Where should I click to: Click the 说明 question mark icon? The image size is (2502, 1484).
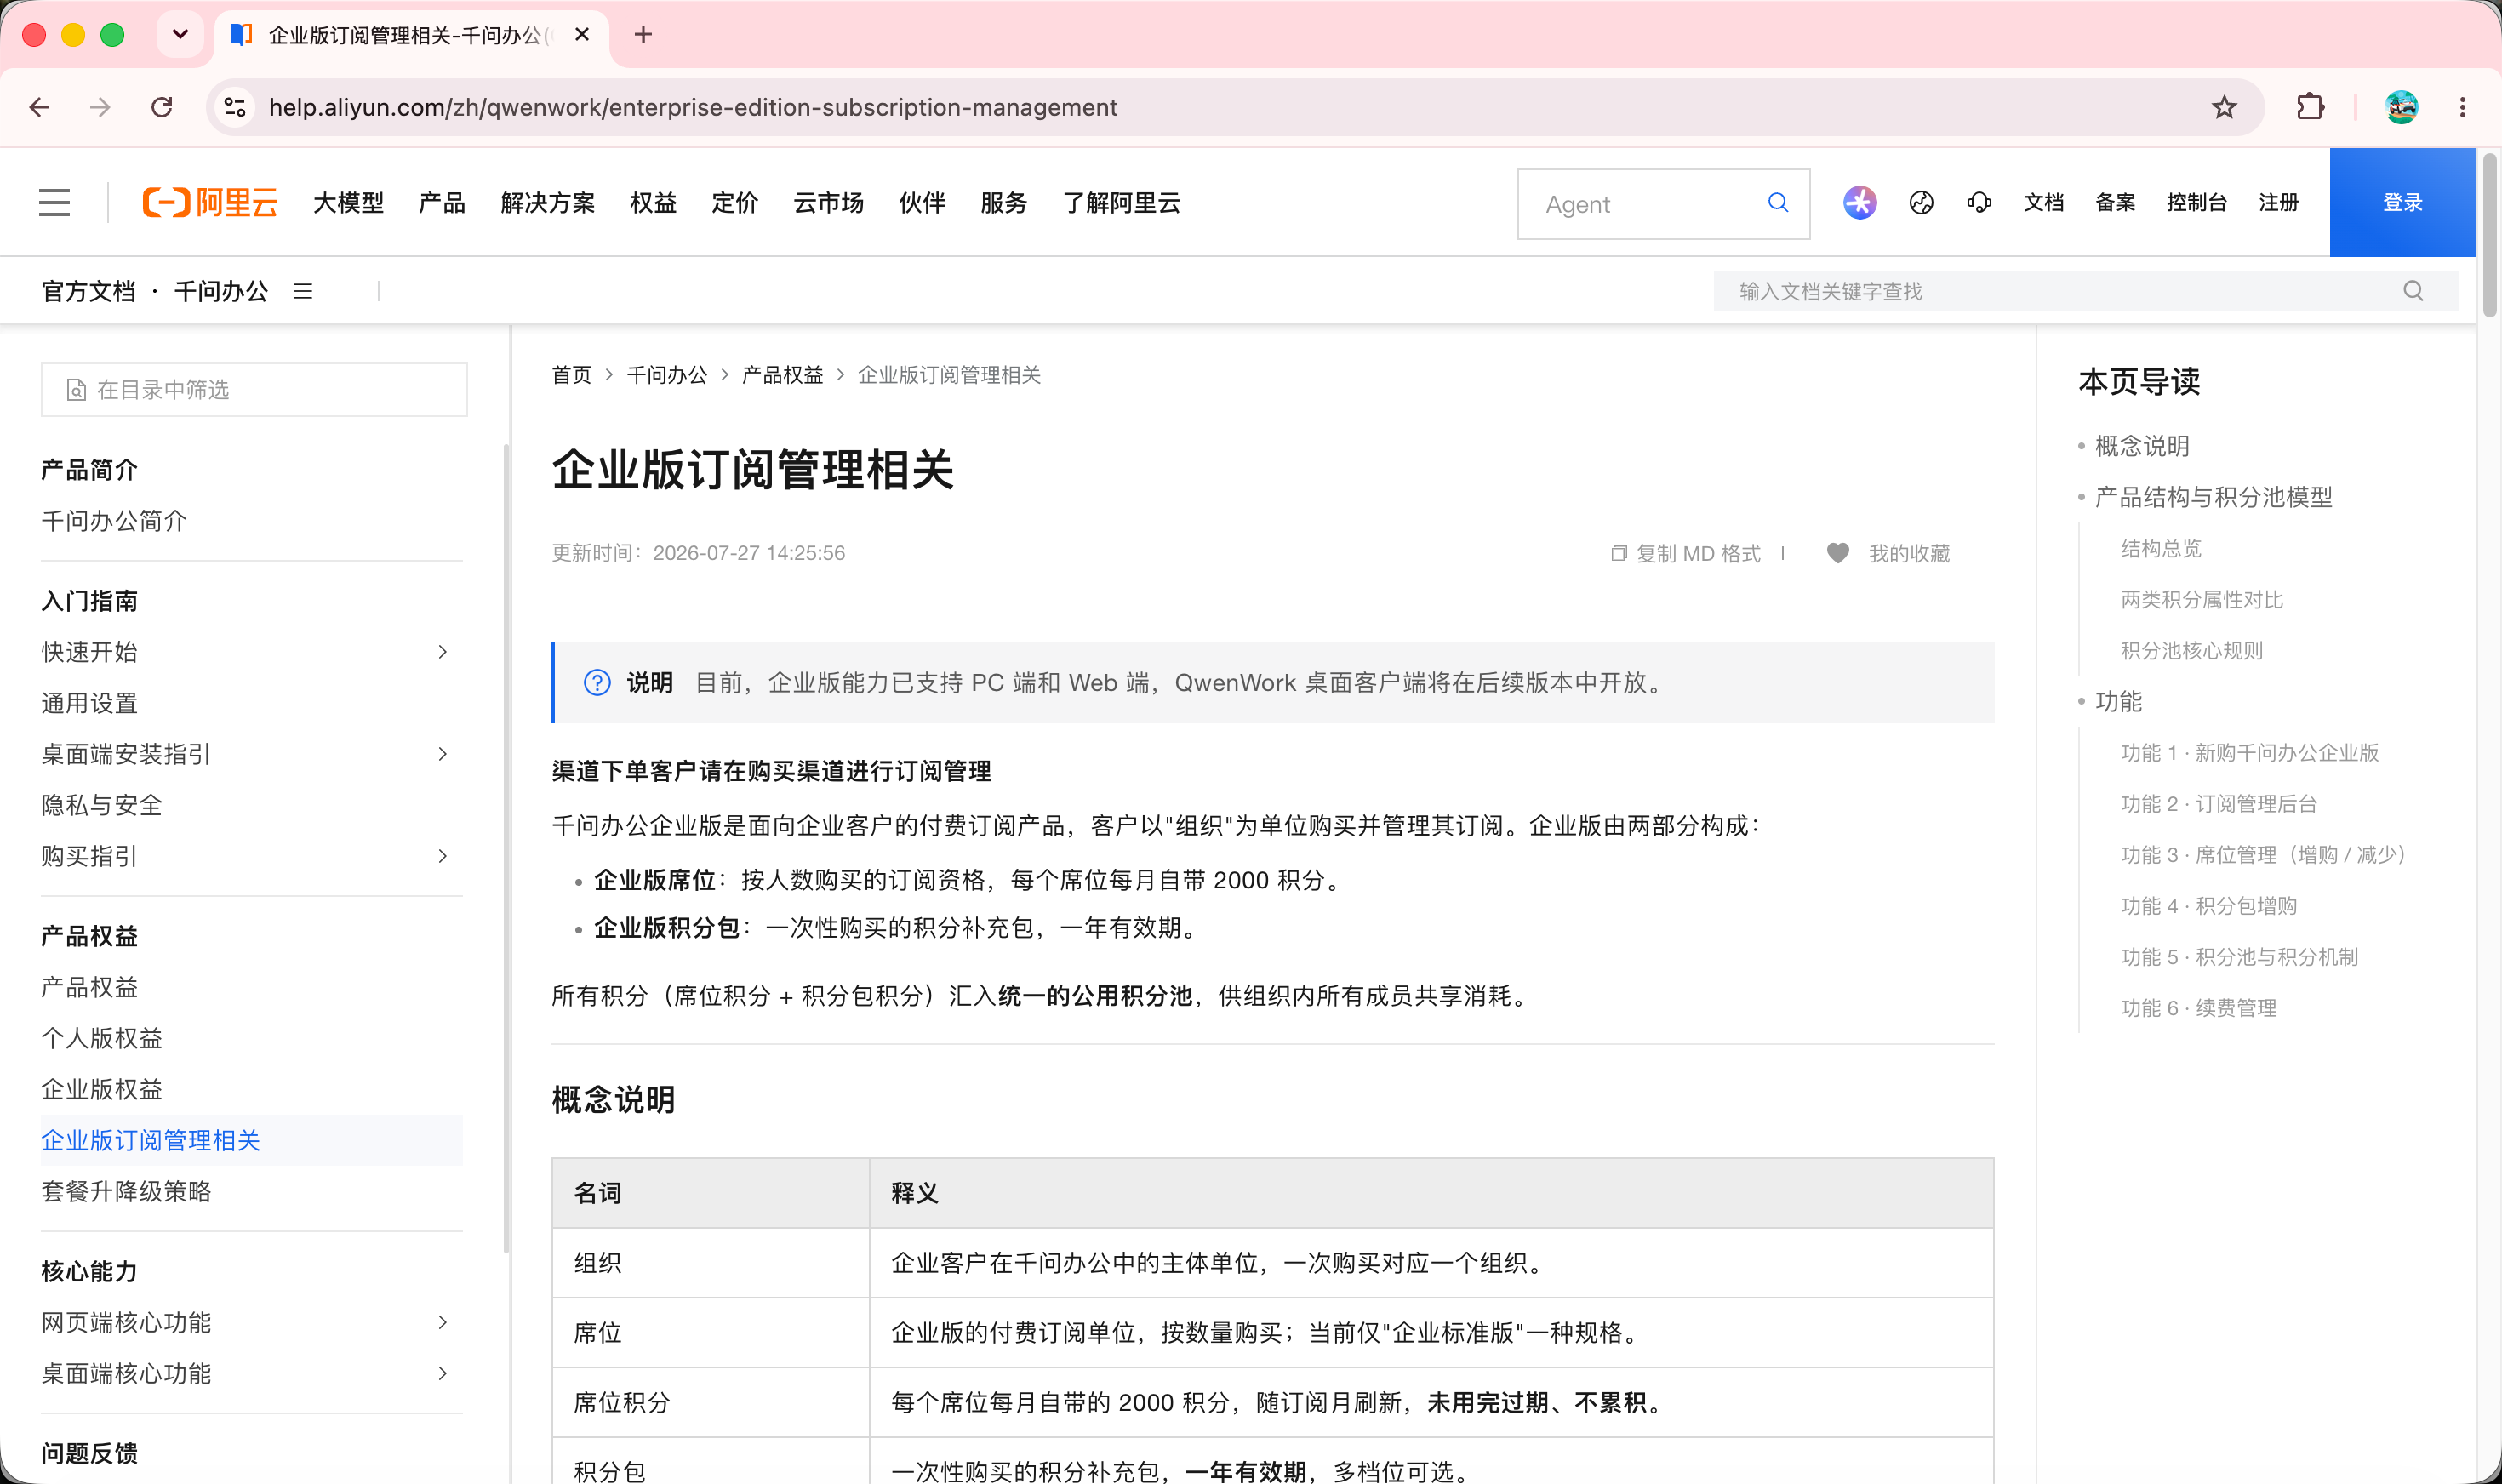[597, 683]
